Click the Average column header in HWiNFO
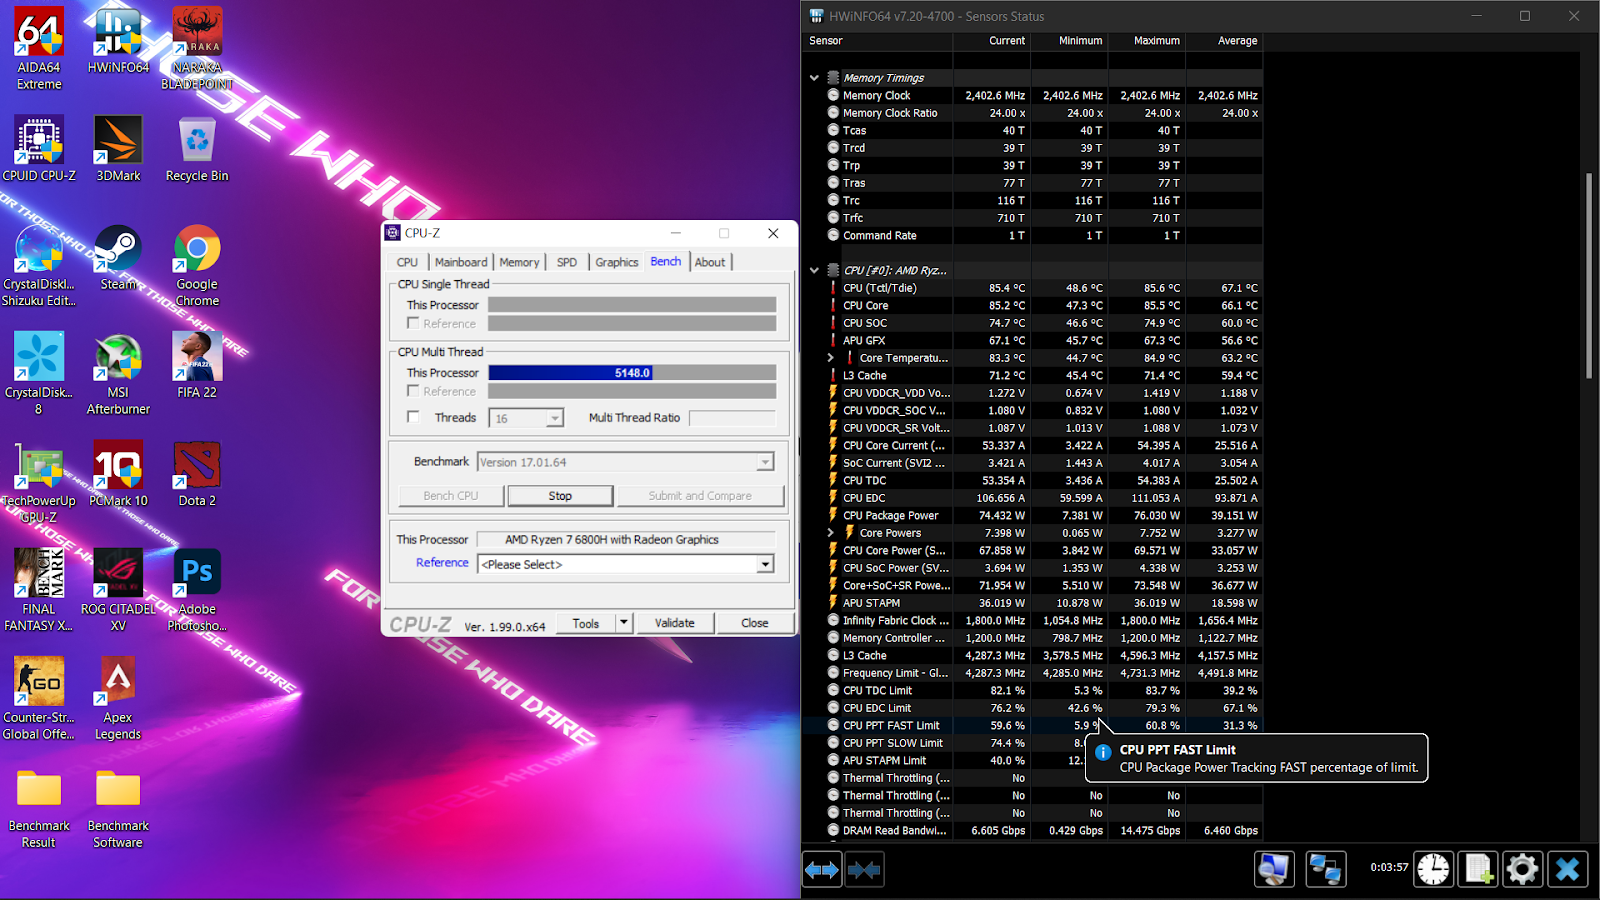Viewport: 1600px width, 900px height. point(1224,41)
